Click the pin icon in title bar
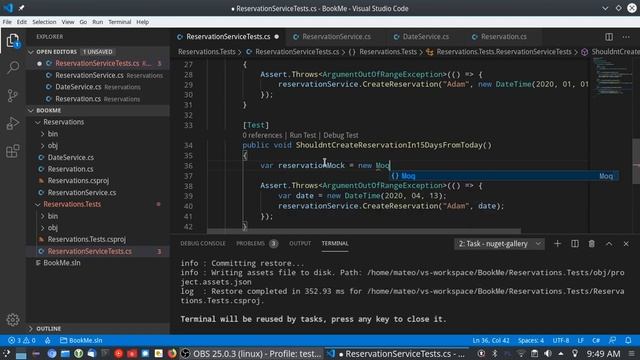640x360 pixels. coord(21,8)
